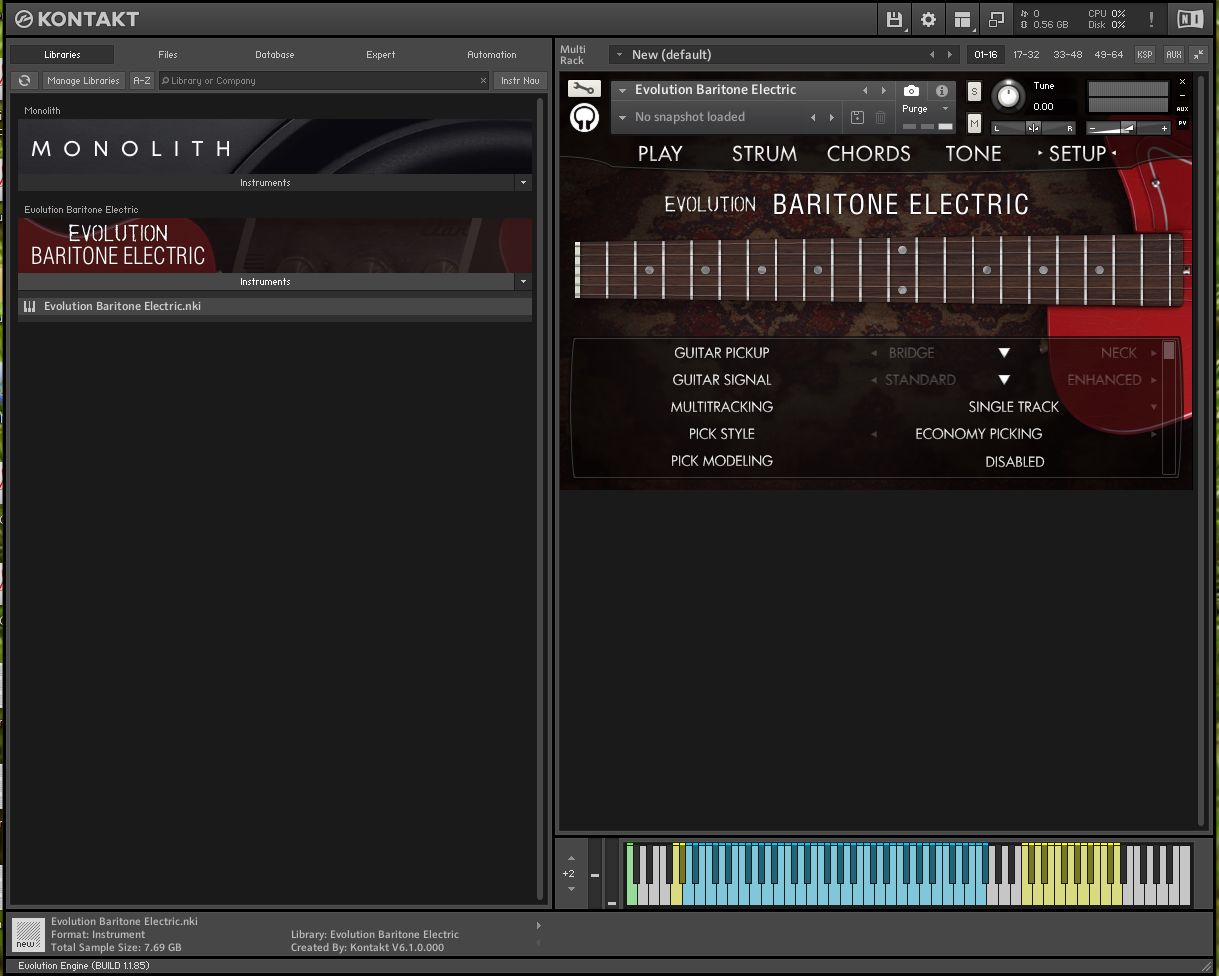
Task: Toggle A-Z library sorting
Action: pos(142,80)
